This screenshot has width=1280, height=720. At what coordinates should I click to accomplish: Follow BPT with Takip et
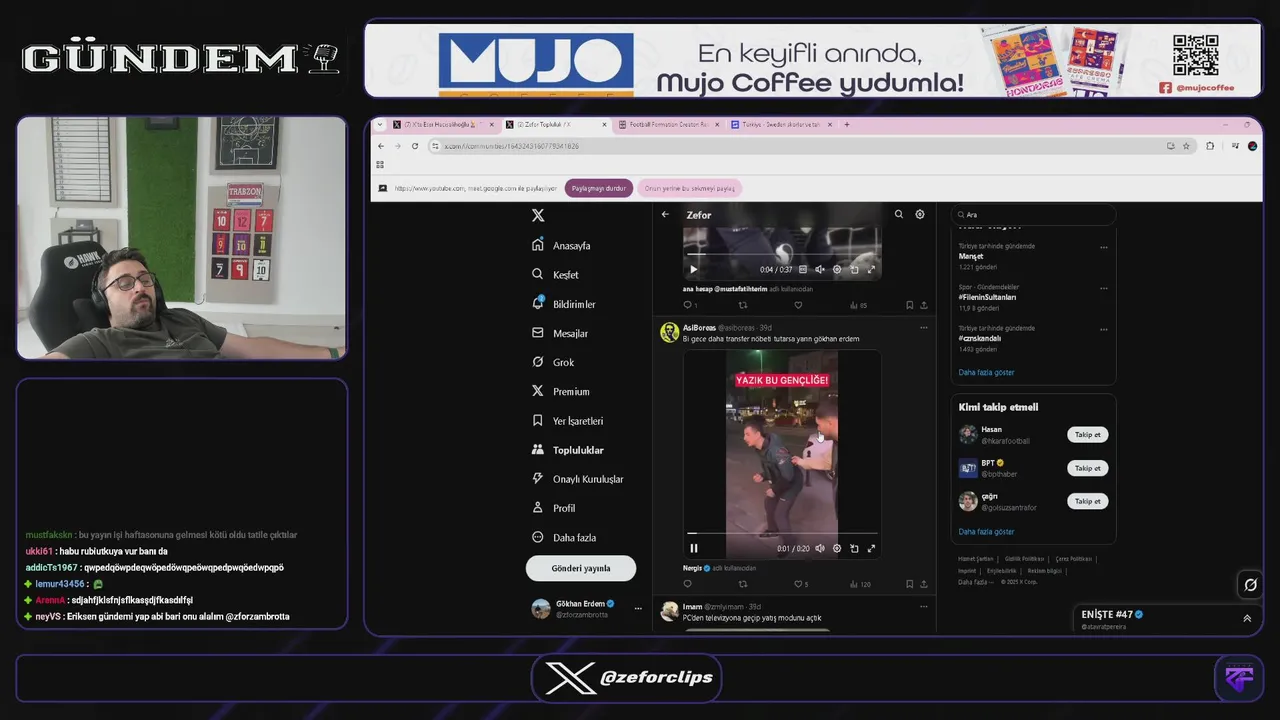(1087, 468)
